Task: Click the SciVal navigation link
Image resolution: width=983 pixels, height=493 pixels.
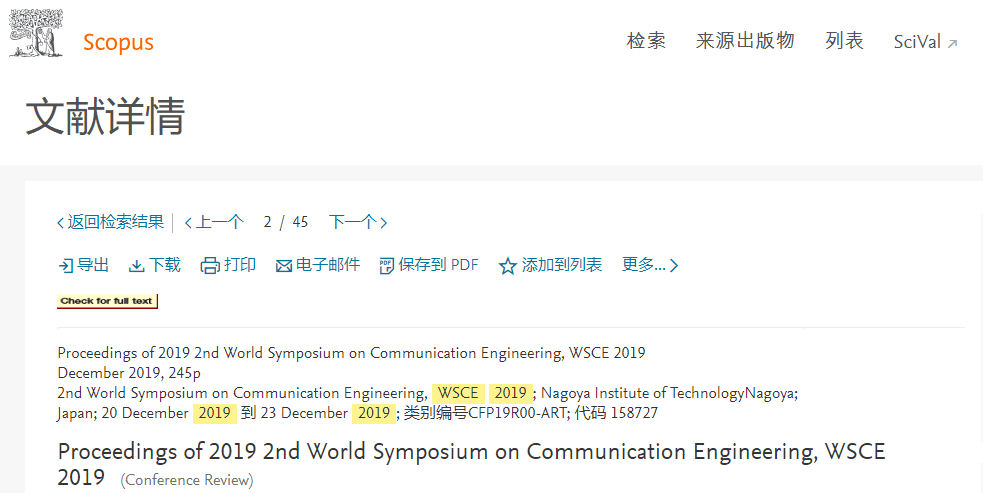Action: pyautogui.click(x=917, y=42)
